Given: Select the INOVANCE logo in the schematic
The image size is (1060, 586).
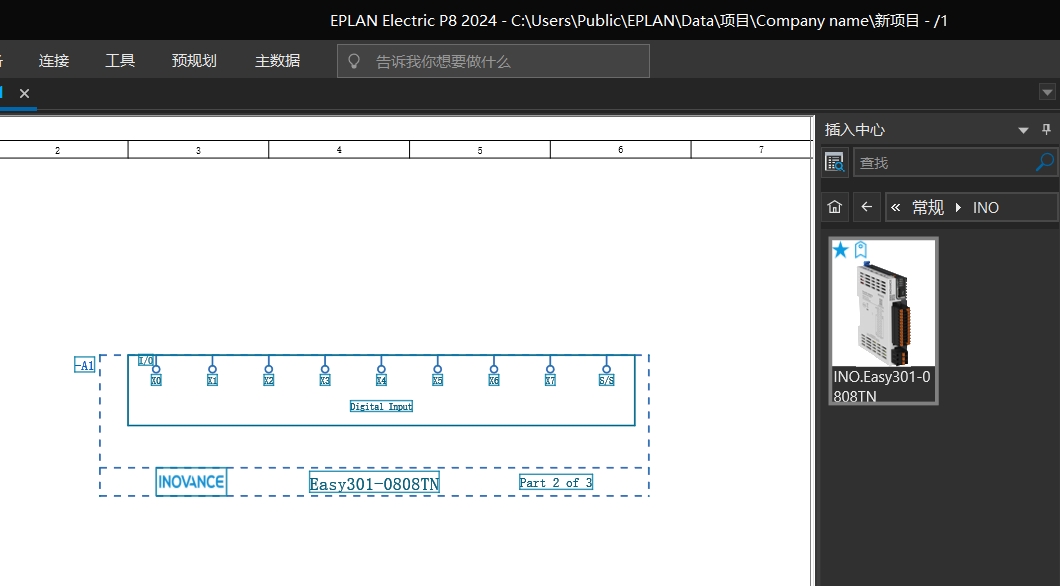Looking at the screenshot, I should 191,482.
